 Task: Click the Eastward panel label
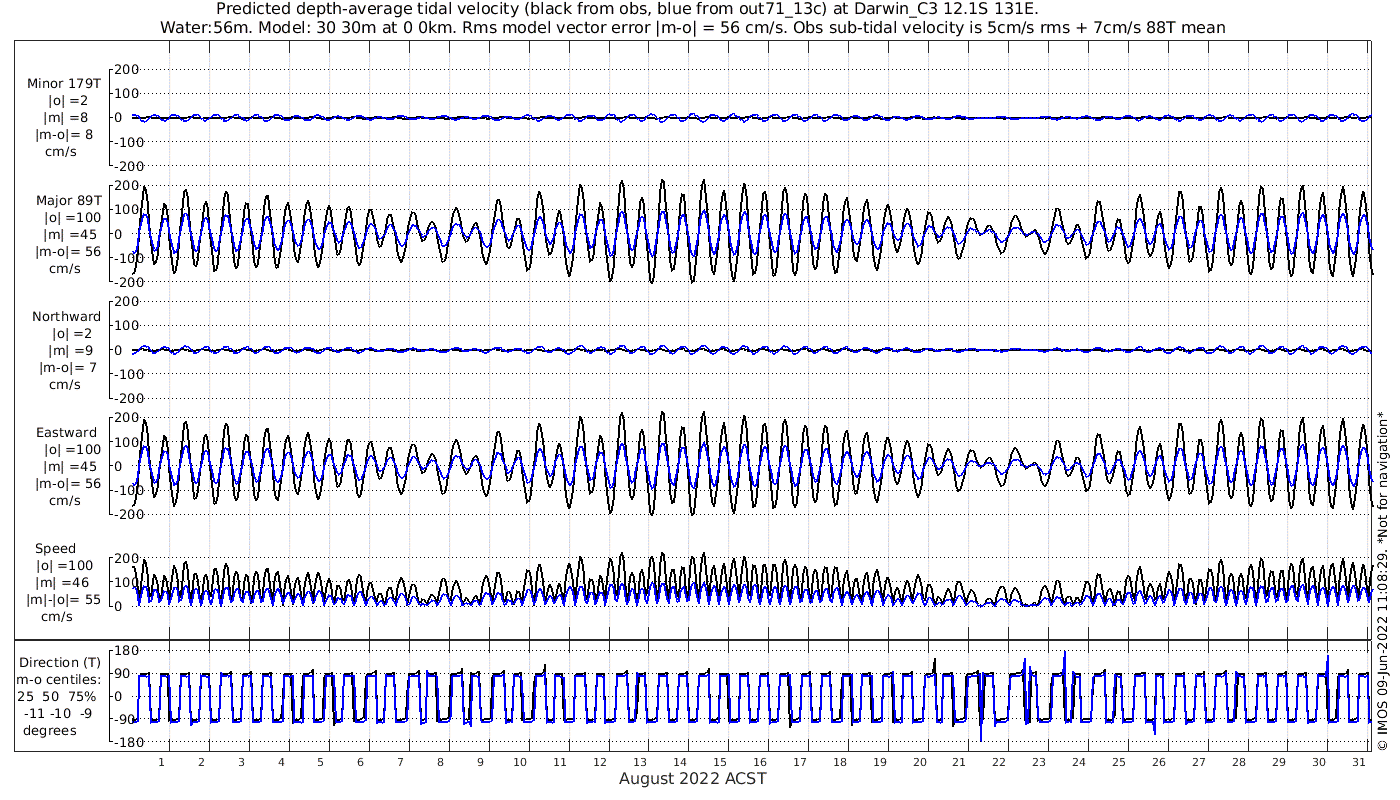pyautogui.click(x=66, y=433)
